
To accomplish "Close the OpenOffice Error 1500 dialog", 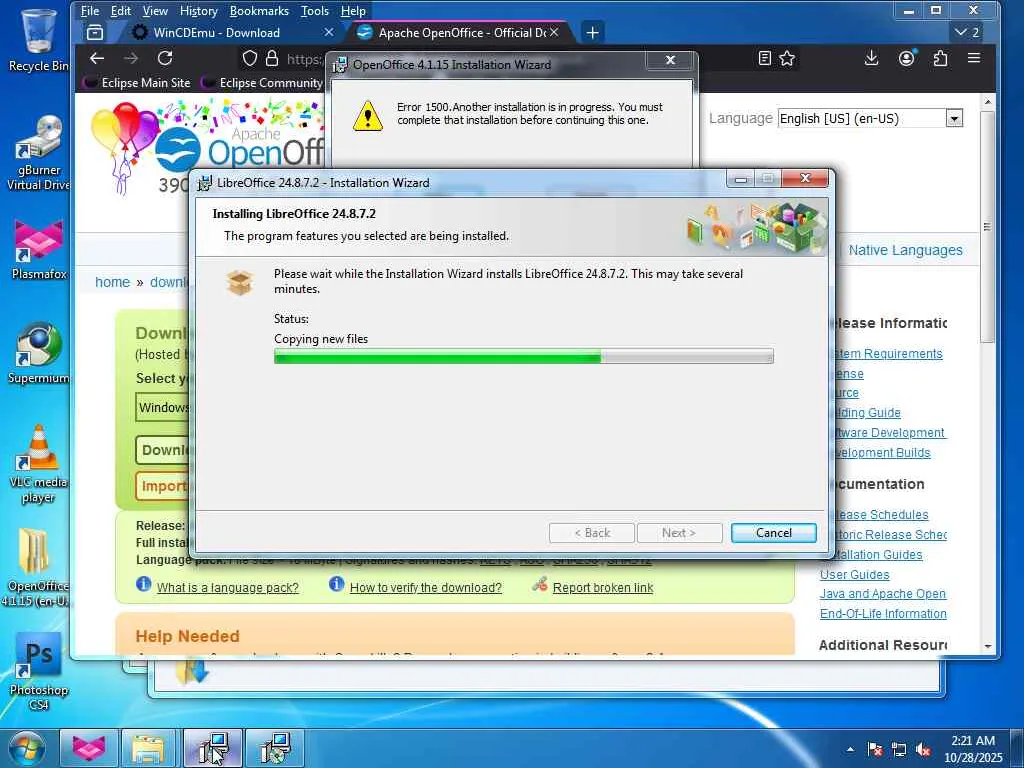I will 670,60.
